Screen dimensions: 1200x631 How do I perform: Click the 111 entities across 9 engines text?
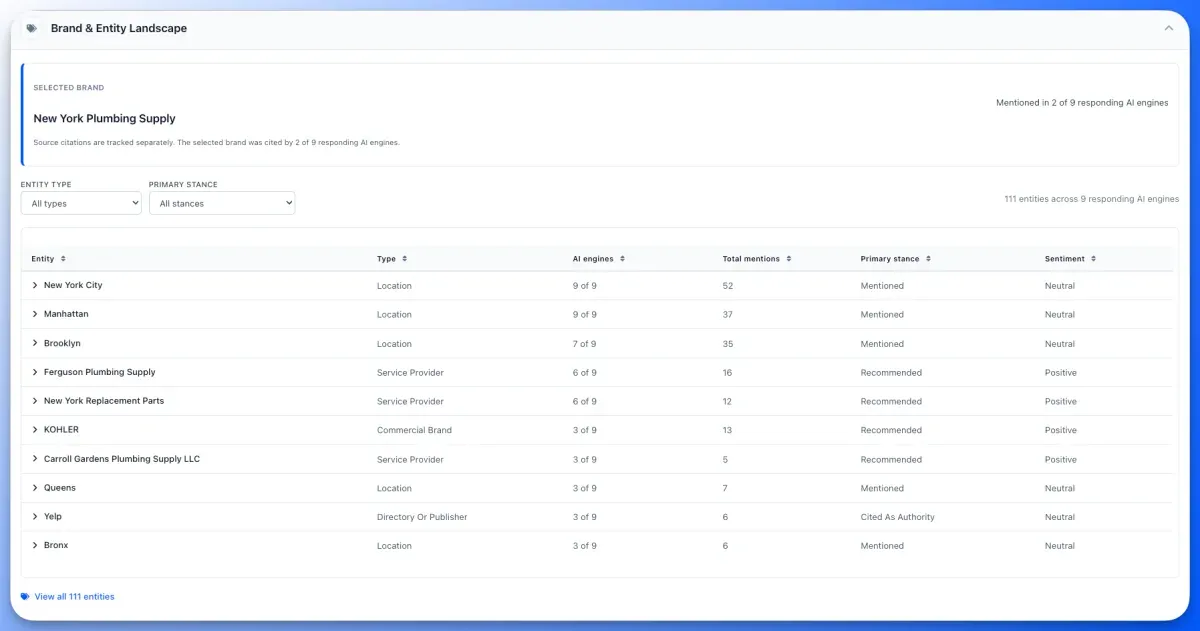[1092, 199]
